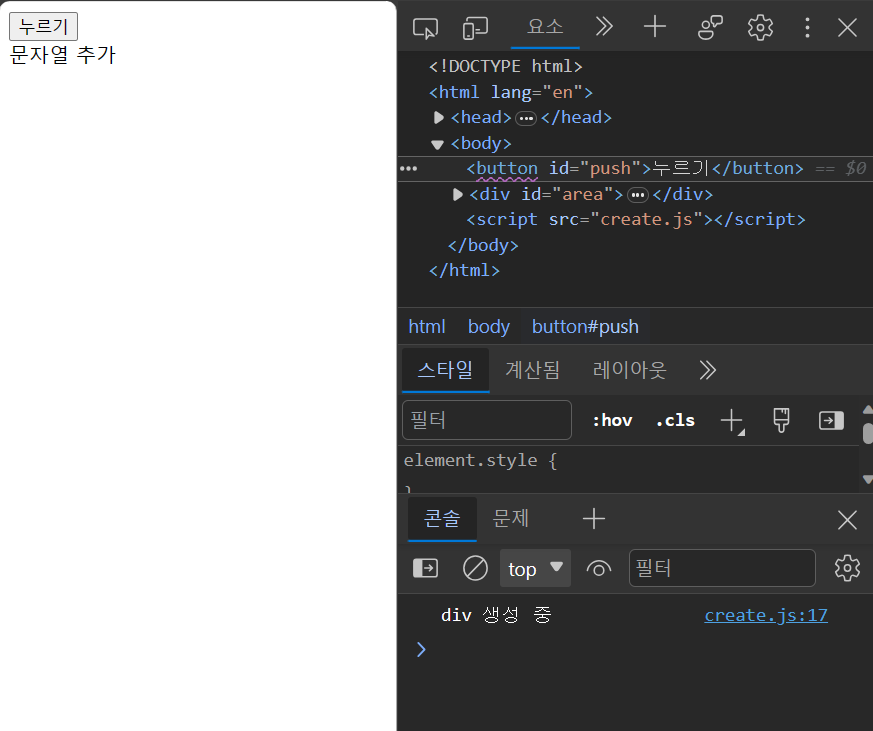
Task: Toggle computed styles sidebar icon
Action: point(831,420)
